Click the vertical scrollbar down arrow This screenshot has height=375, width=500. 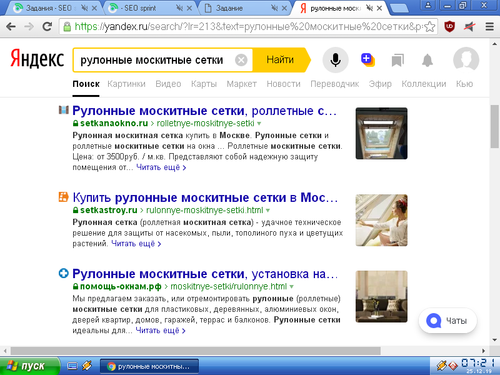(x=495, y=340)
